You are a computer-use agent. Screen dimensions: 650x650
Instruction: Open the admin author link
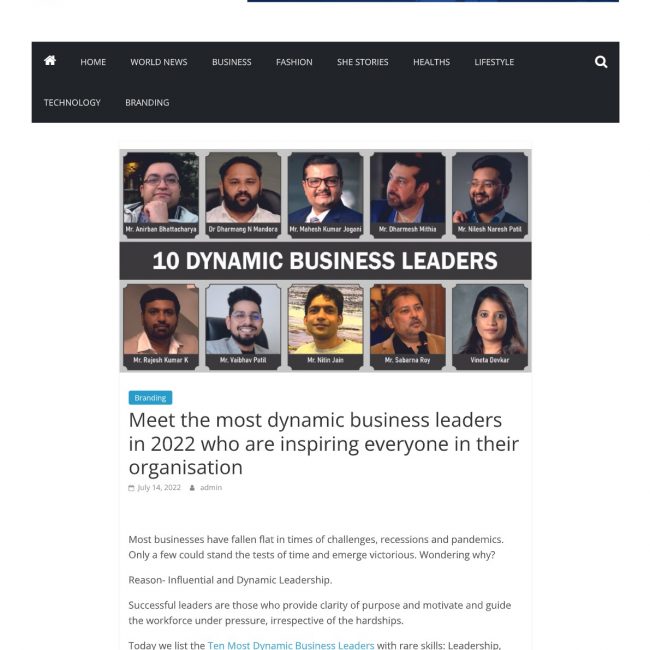[211, 488]
